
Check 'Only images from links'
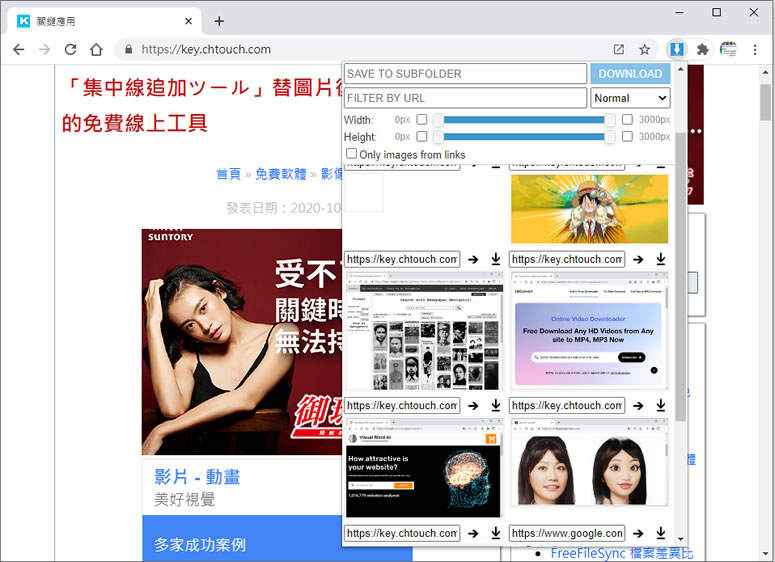click(351, 154)
